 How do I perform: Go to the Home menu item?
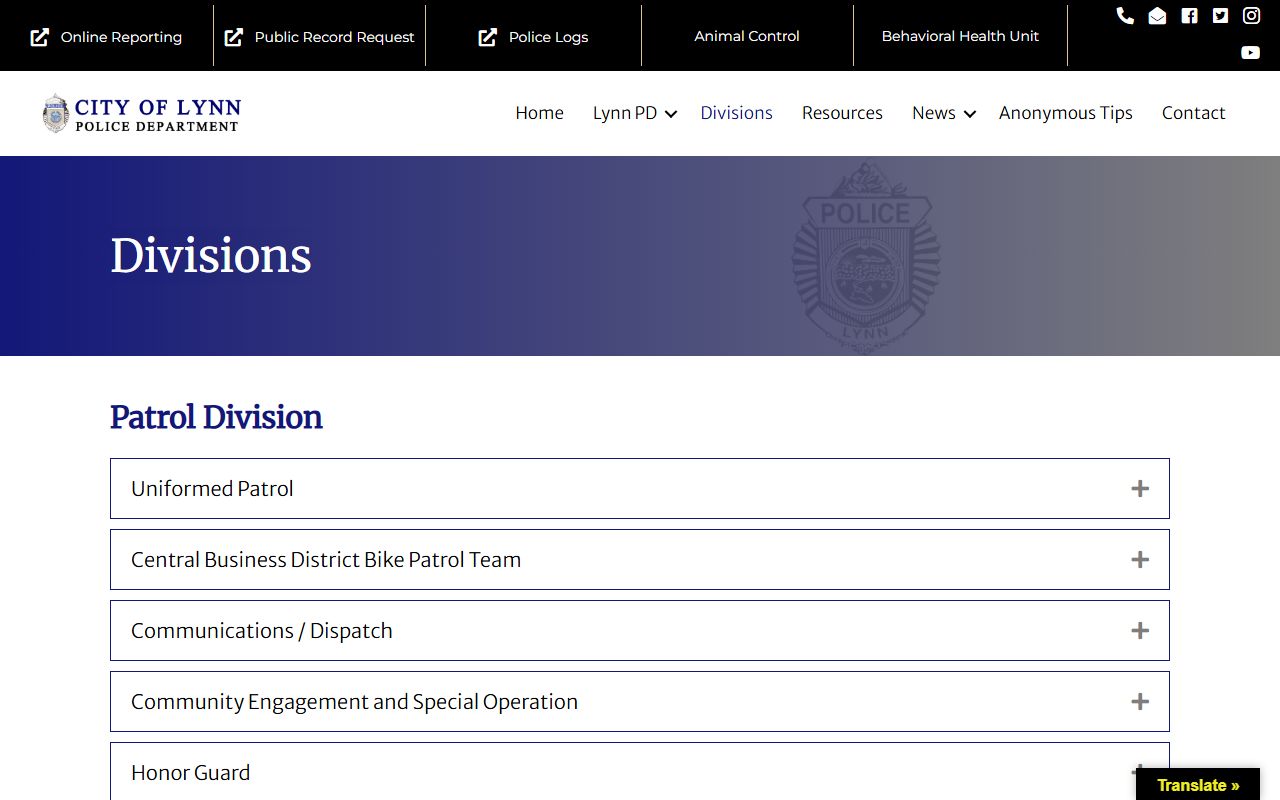tap(539, 113)
